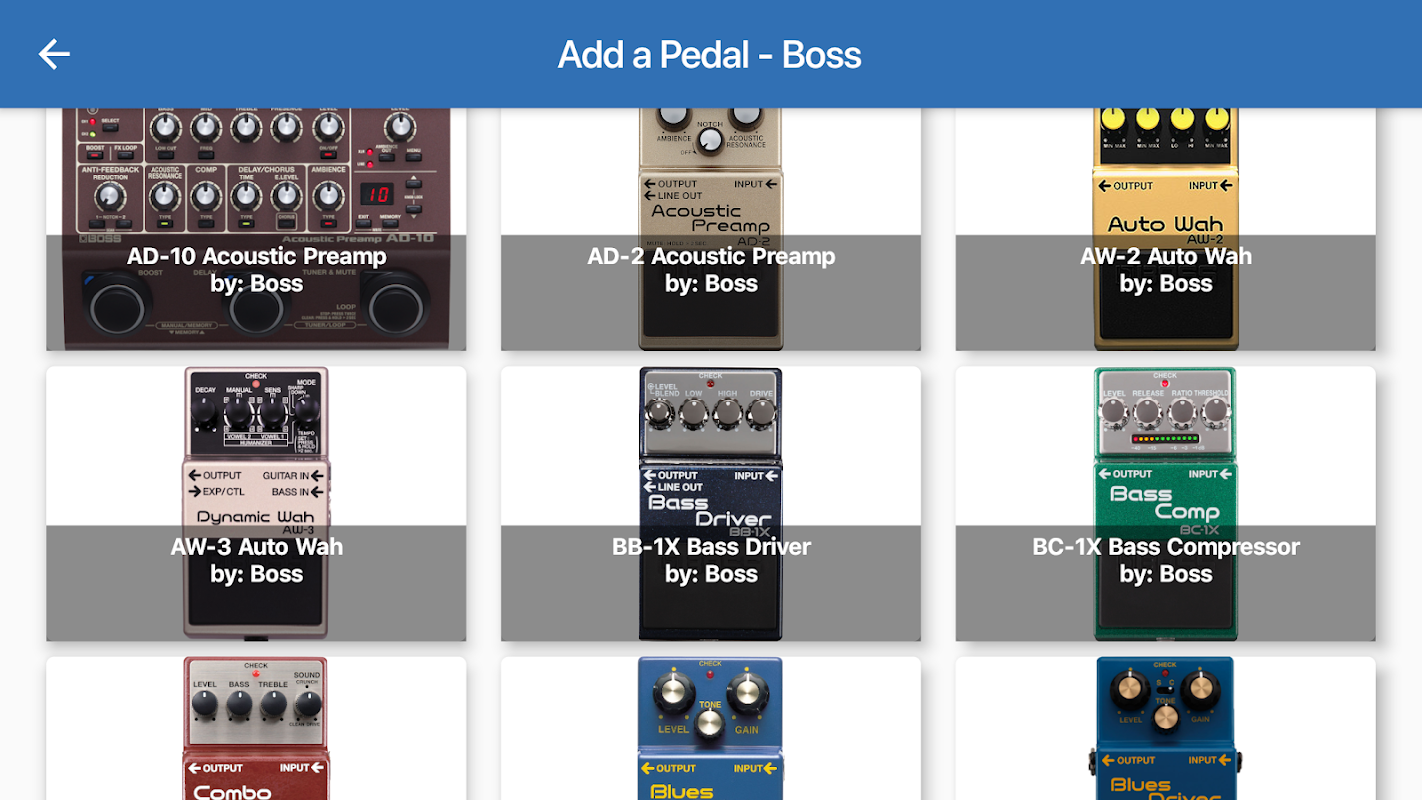Screen dimensions: 1422x800
Task: Choose the BC-1X Bass Compressor pedal
Action: pos(1165,503)
